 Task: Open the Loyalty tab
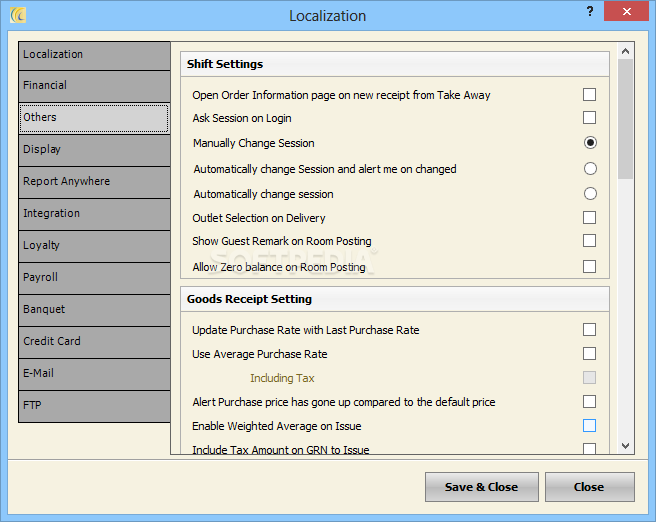tap(95, 246)
